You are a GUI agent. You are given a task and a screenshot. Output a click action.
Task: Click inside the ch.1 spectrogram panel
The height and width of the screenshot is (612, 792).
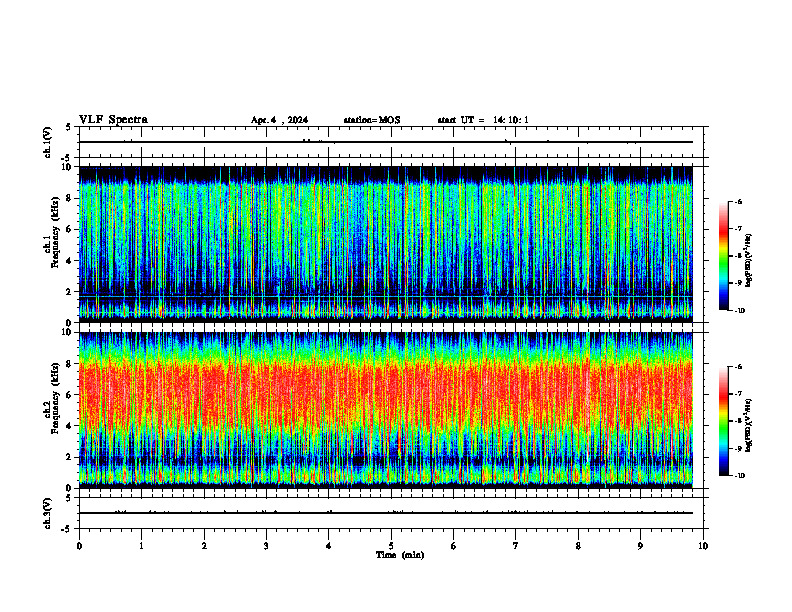pos(386,244)
